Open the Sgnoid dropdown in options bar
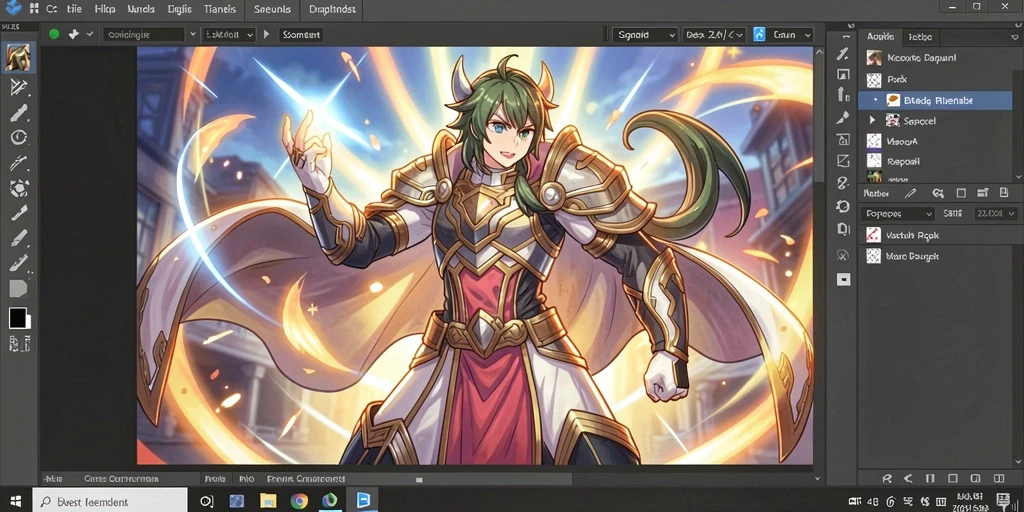Screen dimensions: 1024x512 point(645,35)
